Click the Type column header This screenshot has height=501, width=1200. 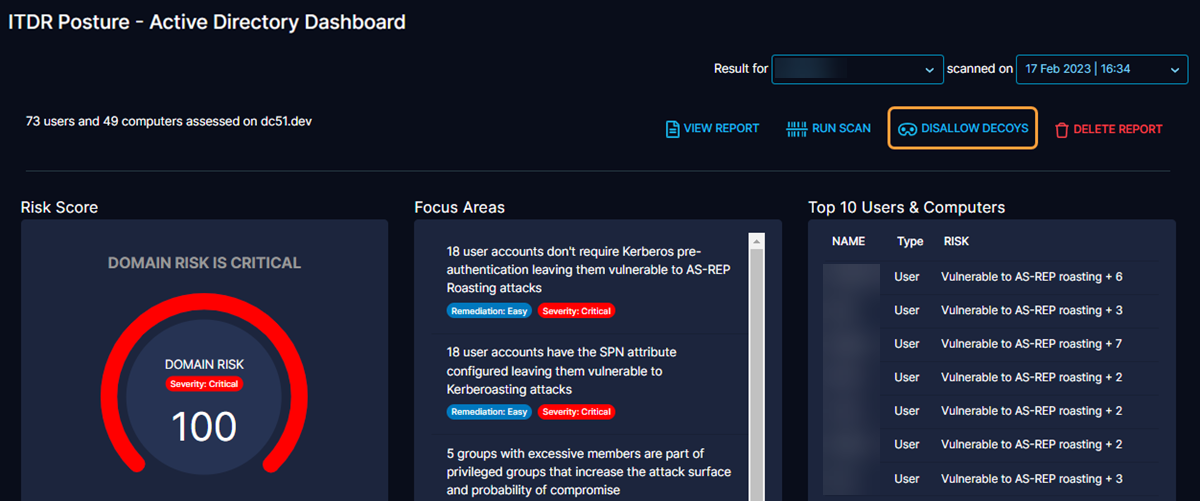pos(909,241)
